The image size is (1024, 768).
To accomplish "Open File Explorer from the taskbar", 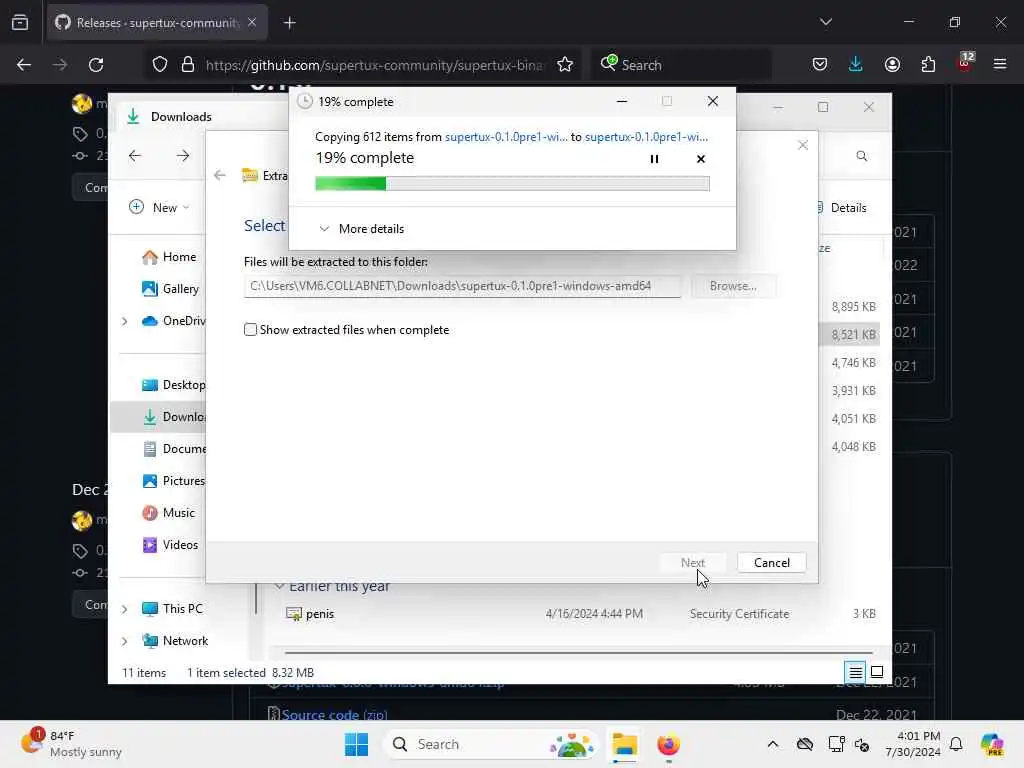I will coord(624,744).
